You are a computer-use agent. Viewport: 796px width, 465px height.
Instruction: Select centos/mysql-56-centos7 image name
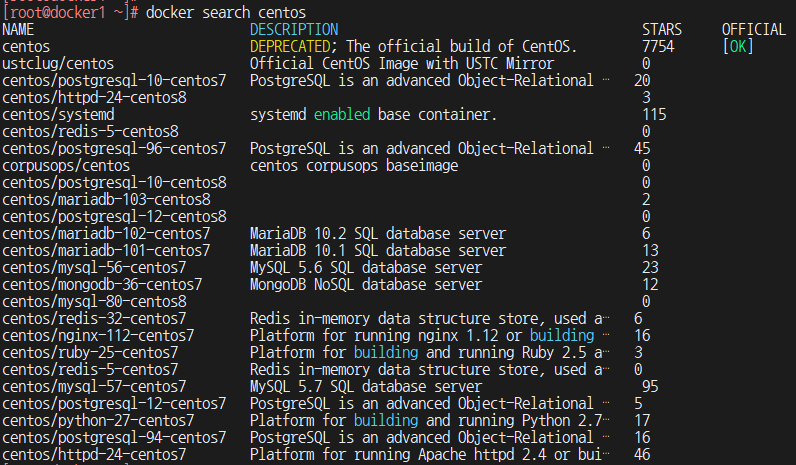[x=94, y=268]
